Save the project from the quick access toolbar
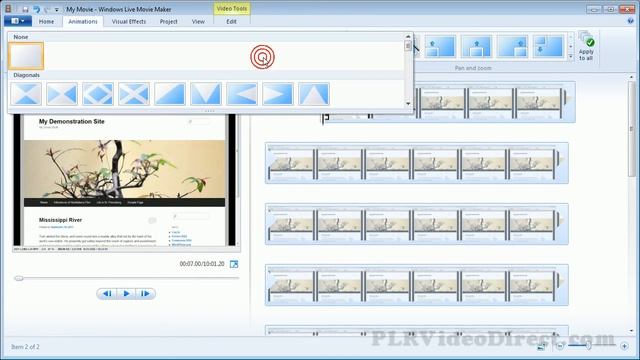 pos(25,9)
